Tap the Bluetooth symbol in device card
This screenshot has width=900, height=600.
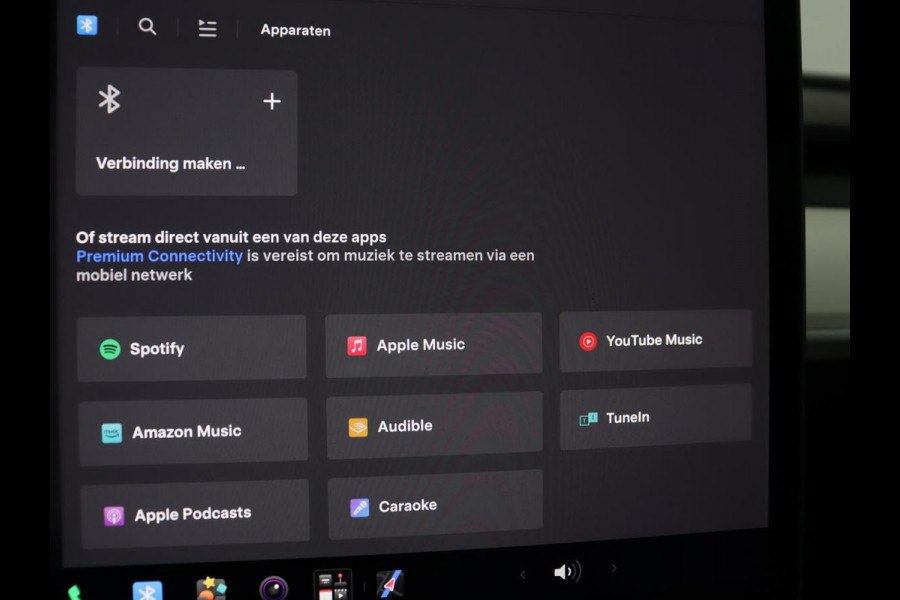click(x=109, y=99)
